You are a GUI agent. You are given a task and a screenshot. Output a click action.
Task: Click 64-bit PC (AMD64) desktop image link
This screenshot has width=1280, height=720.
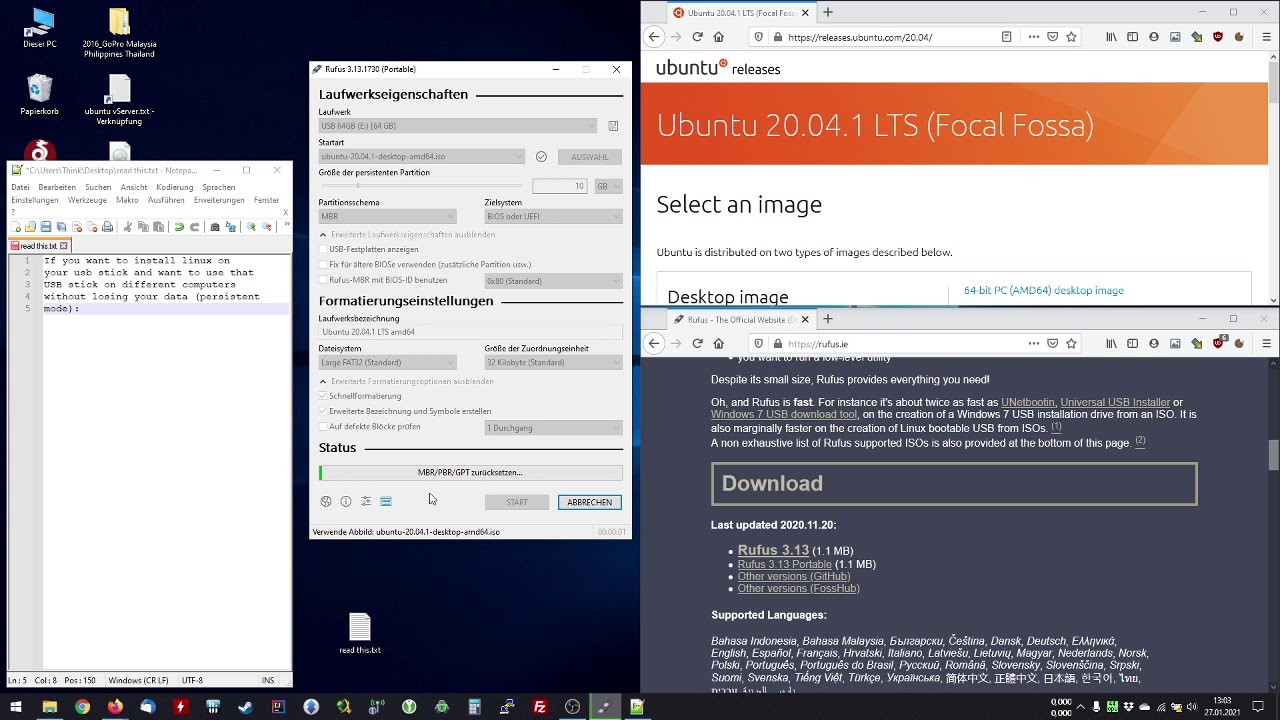[1044, 290]
